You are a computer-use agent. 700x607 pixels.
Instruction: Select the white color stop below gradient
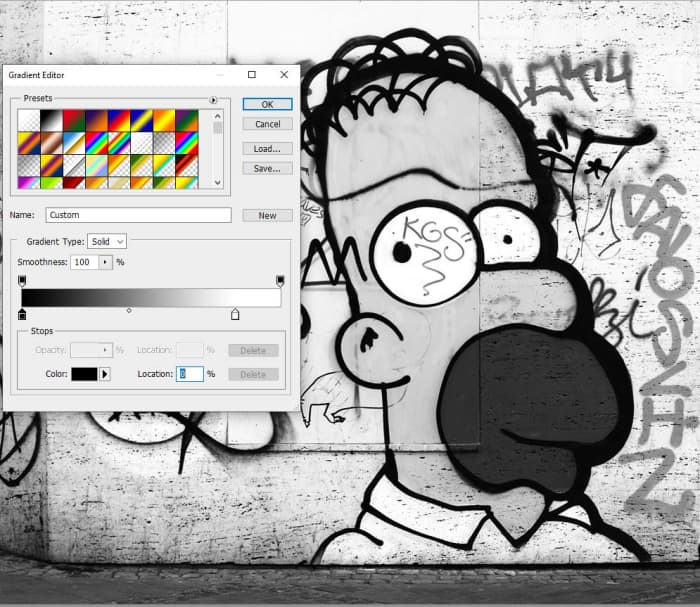(235, 314)
